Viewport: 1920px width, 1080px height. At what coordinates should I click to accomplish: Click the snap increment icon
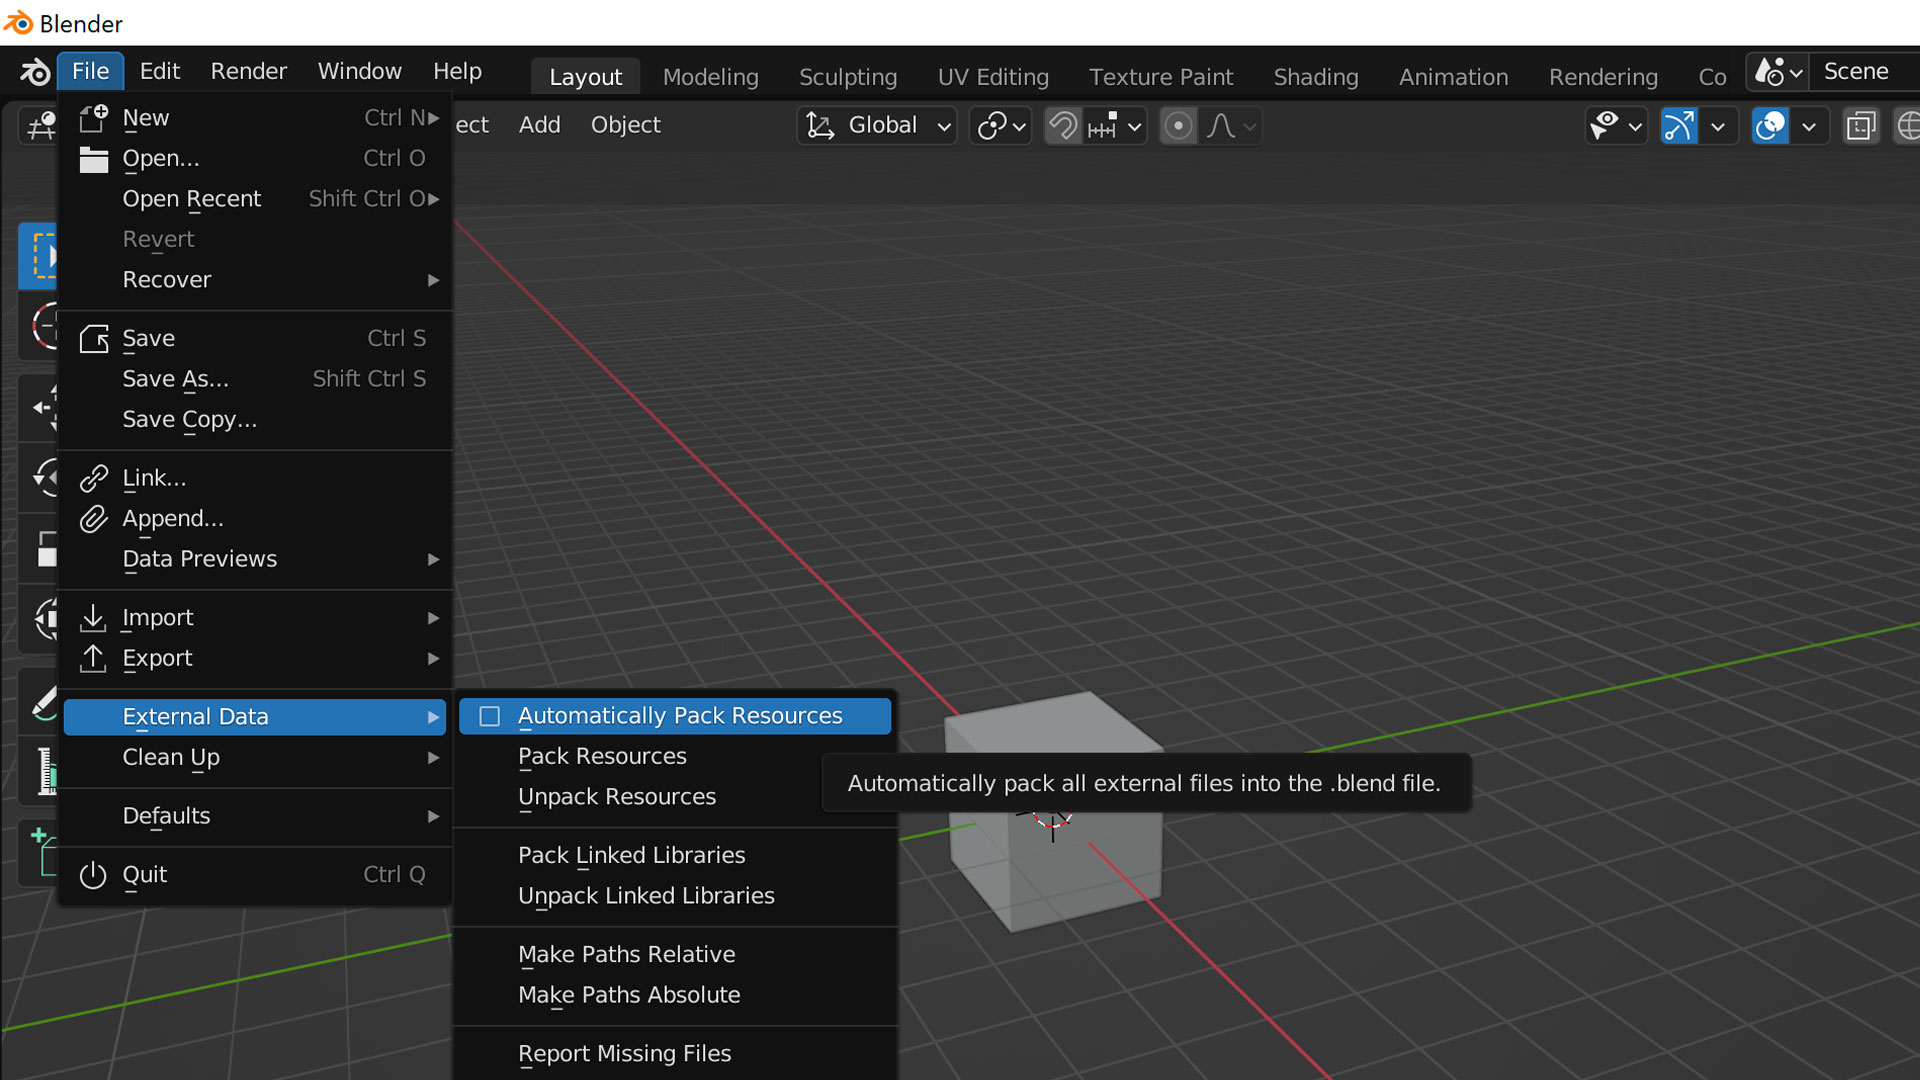(x=1102, y=126)
